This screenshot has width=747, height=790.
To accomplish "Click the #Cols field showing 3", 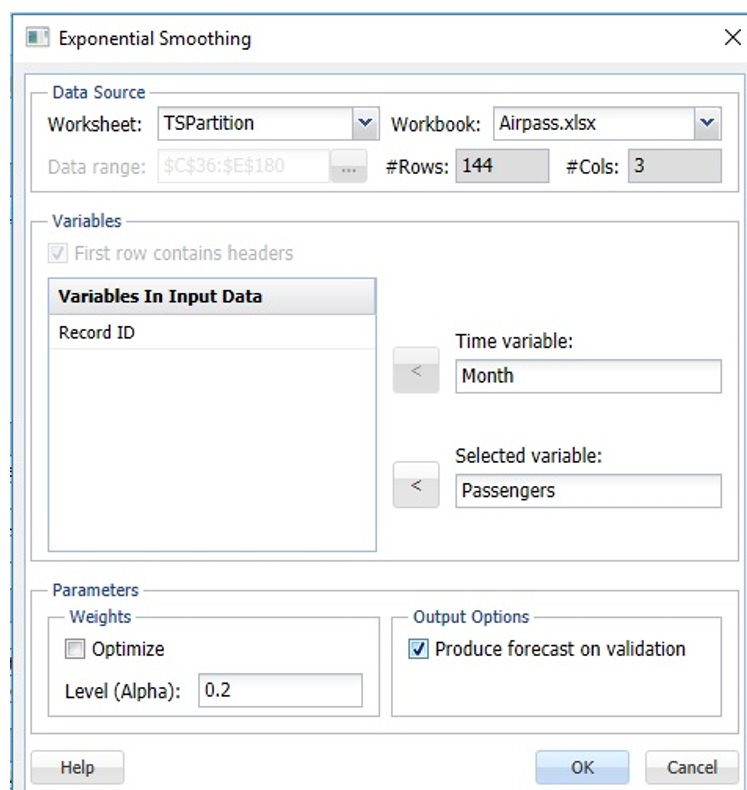I will [x=674, y=166].
